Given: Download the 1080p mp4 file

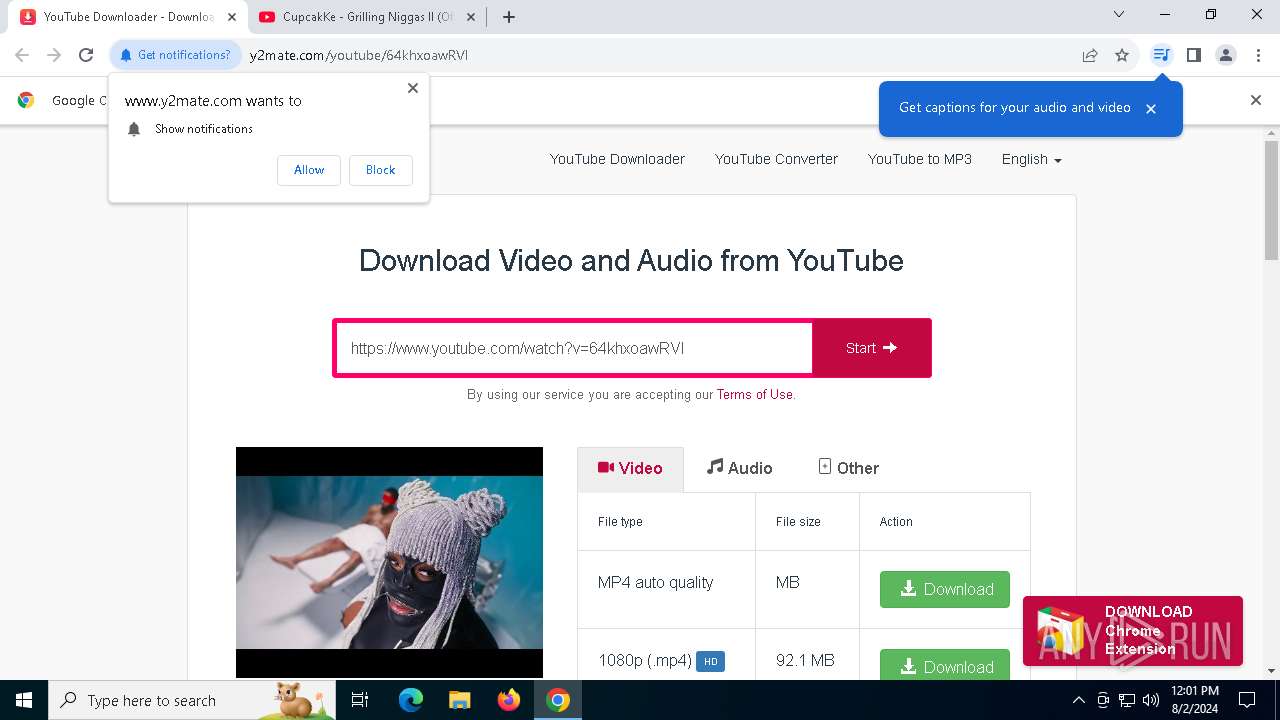Looking at the screenshot, I should (x=945, y=665).
